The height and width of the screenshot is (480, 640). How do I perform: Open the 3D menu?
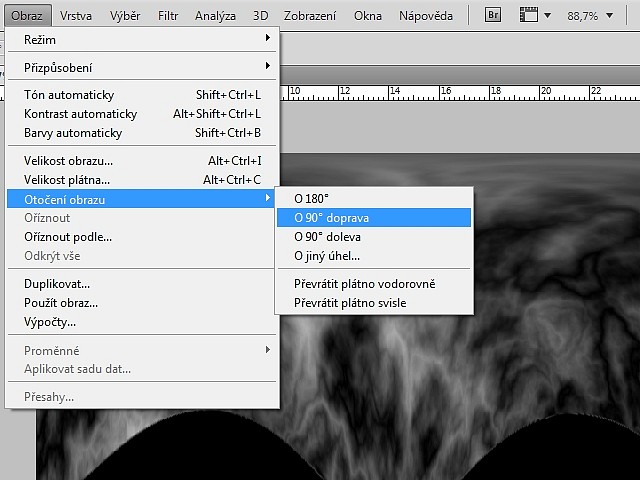[260, 16]
